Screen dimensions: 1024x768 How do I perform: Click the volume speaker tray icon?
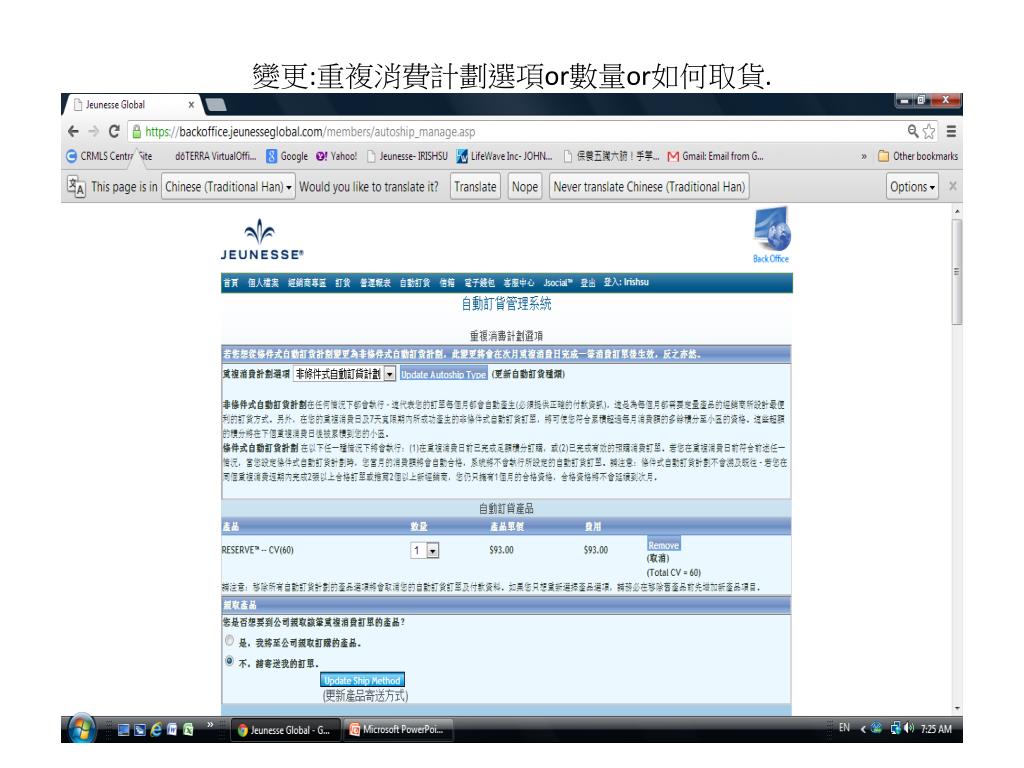[x=910, y=728]
